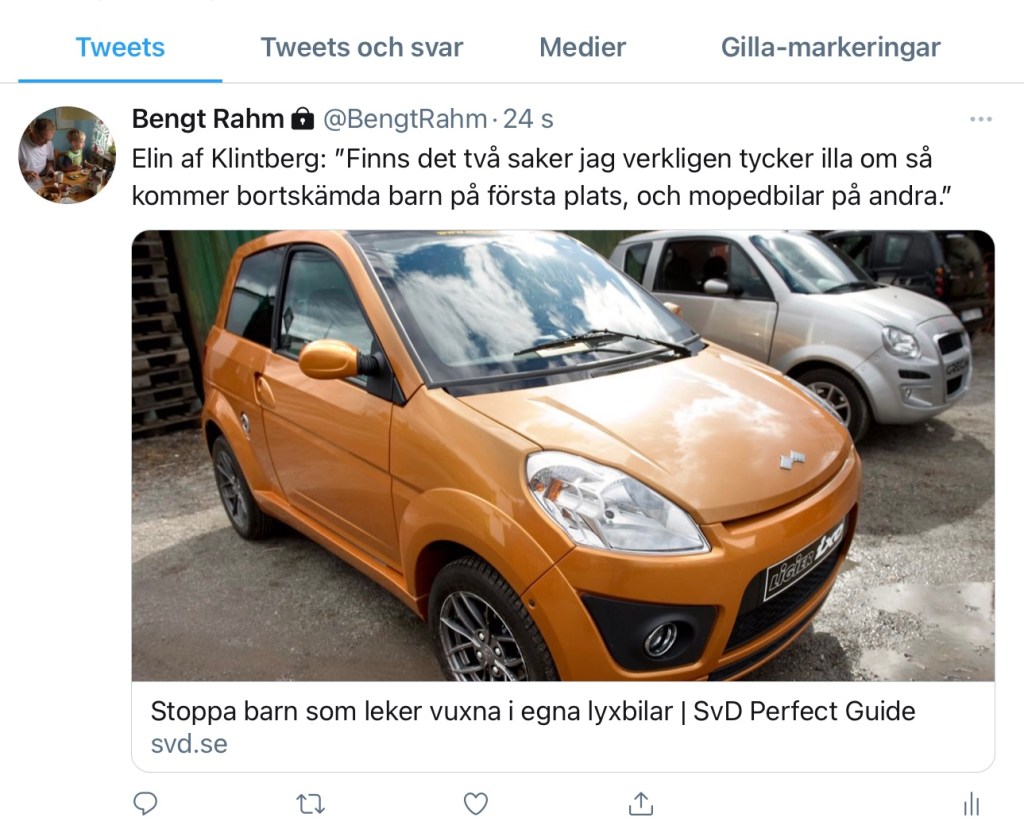The width and height of the screenshot is (1024, 833).
Task: View tweet analytics bar chart icon
Action: pos(970,803)
